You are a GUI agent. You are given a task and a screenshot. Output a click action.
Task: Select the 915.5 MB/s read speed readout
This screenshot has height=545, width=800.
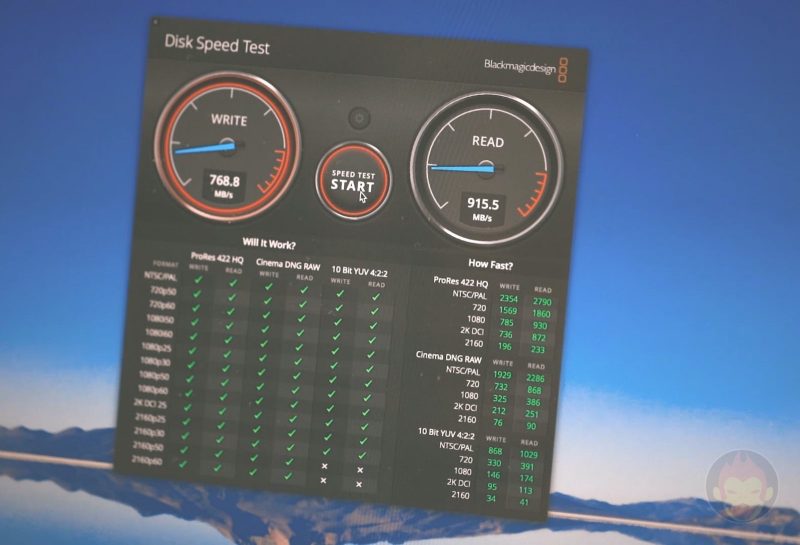click(482, 208)
